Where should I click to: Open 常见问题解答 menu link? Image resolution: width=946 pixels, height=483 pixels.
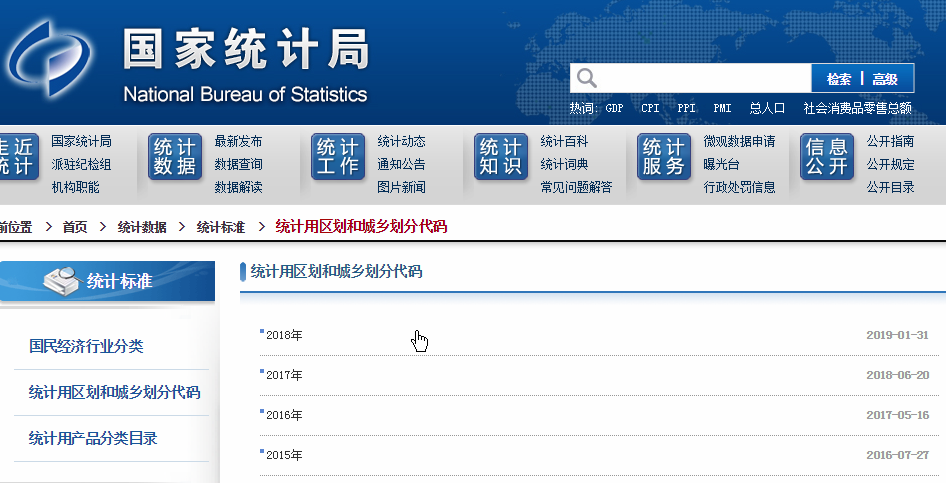click(x=576, y=187)
